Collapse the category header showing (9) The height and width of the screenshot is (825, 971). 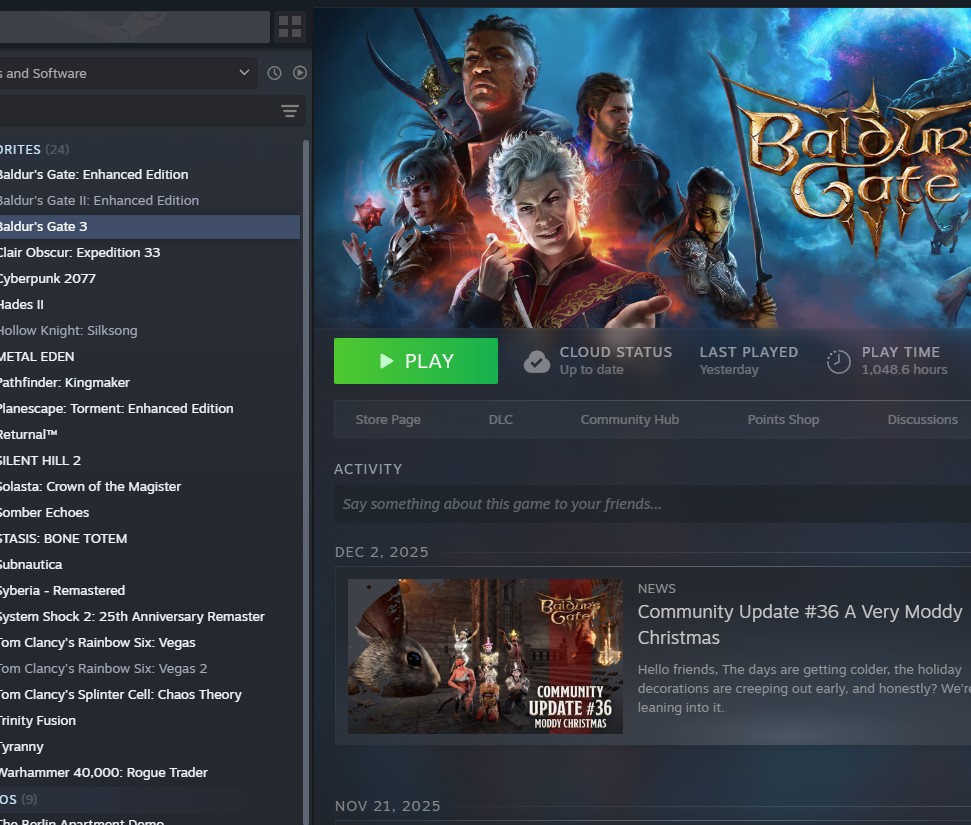click(x=19, y=799)
